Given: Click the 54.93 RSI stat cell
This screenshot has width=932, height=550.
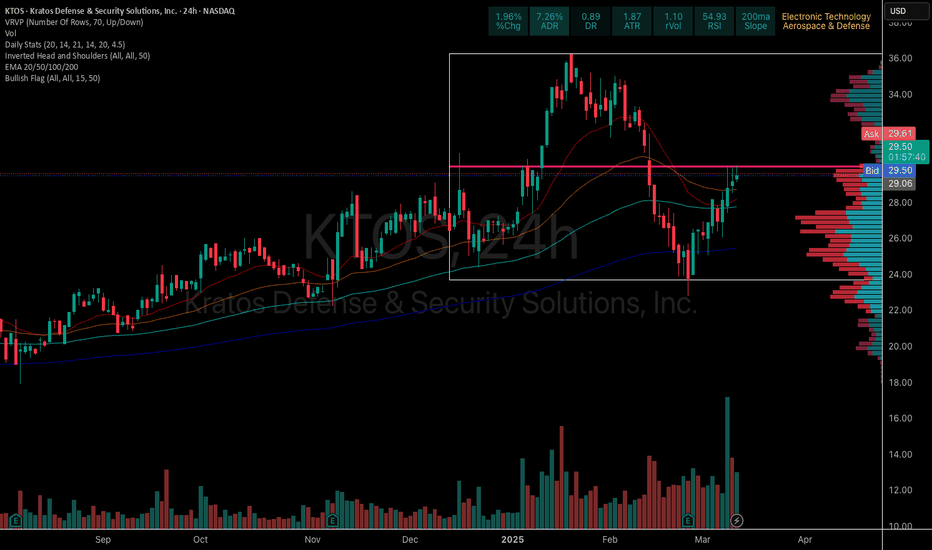Looking at the screenshot, I should pos(714,21).
